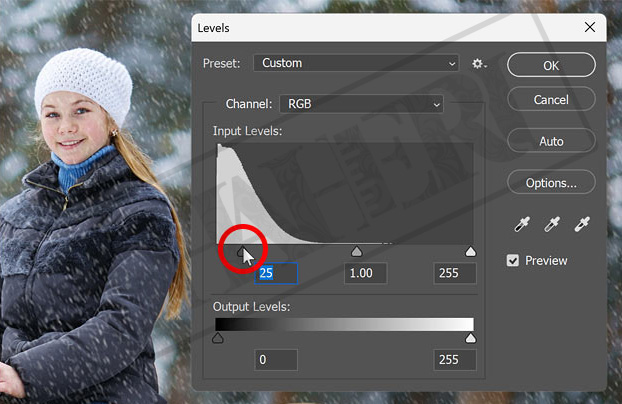The width and height of the screenshot is (622, 404).
Task: Open the Preset dropdown showing Custom
Action: tap(356, 63)
